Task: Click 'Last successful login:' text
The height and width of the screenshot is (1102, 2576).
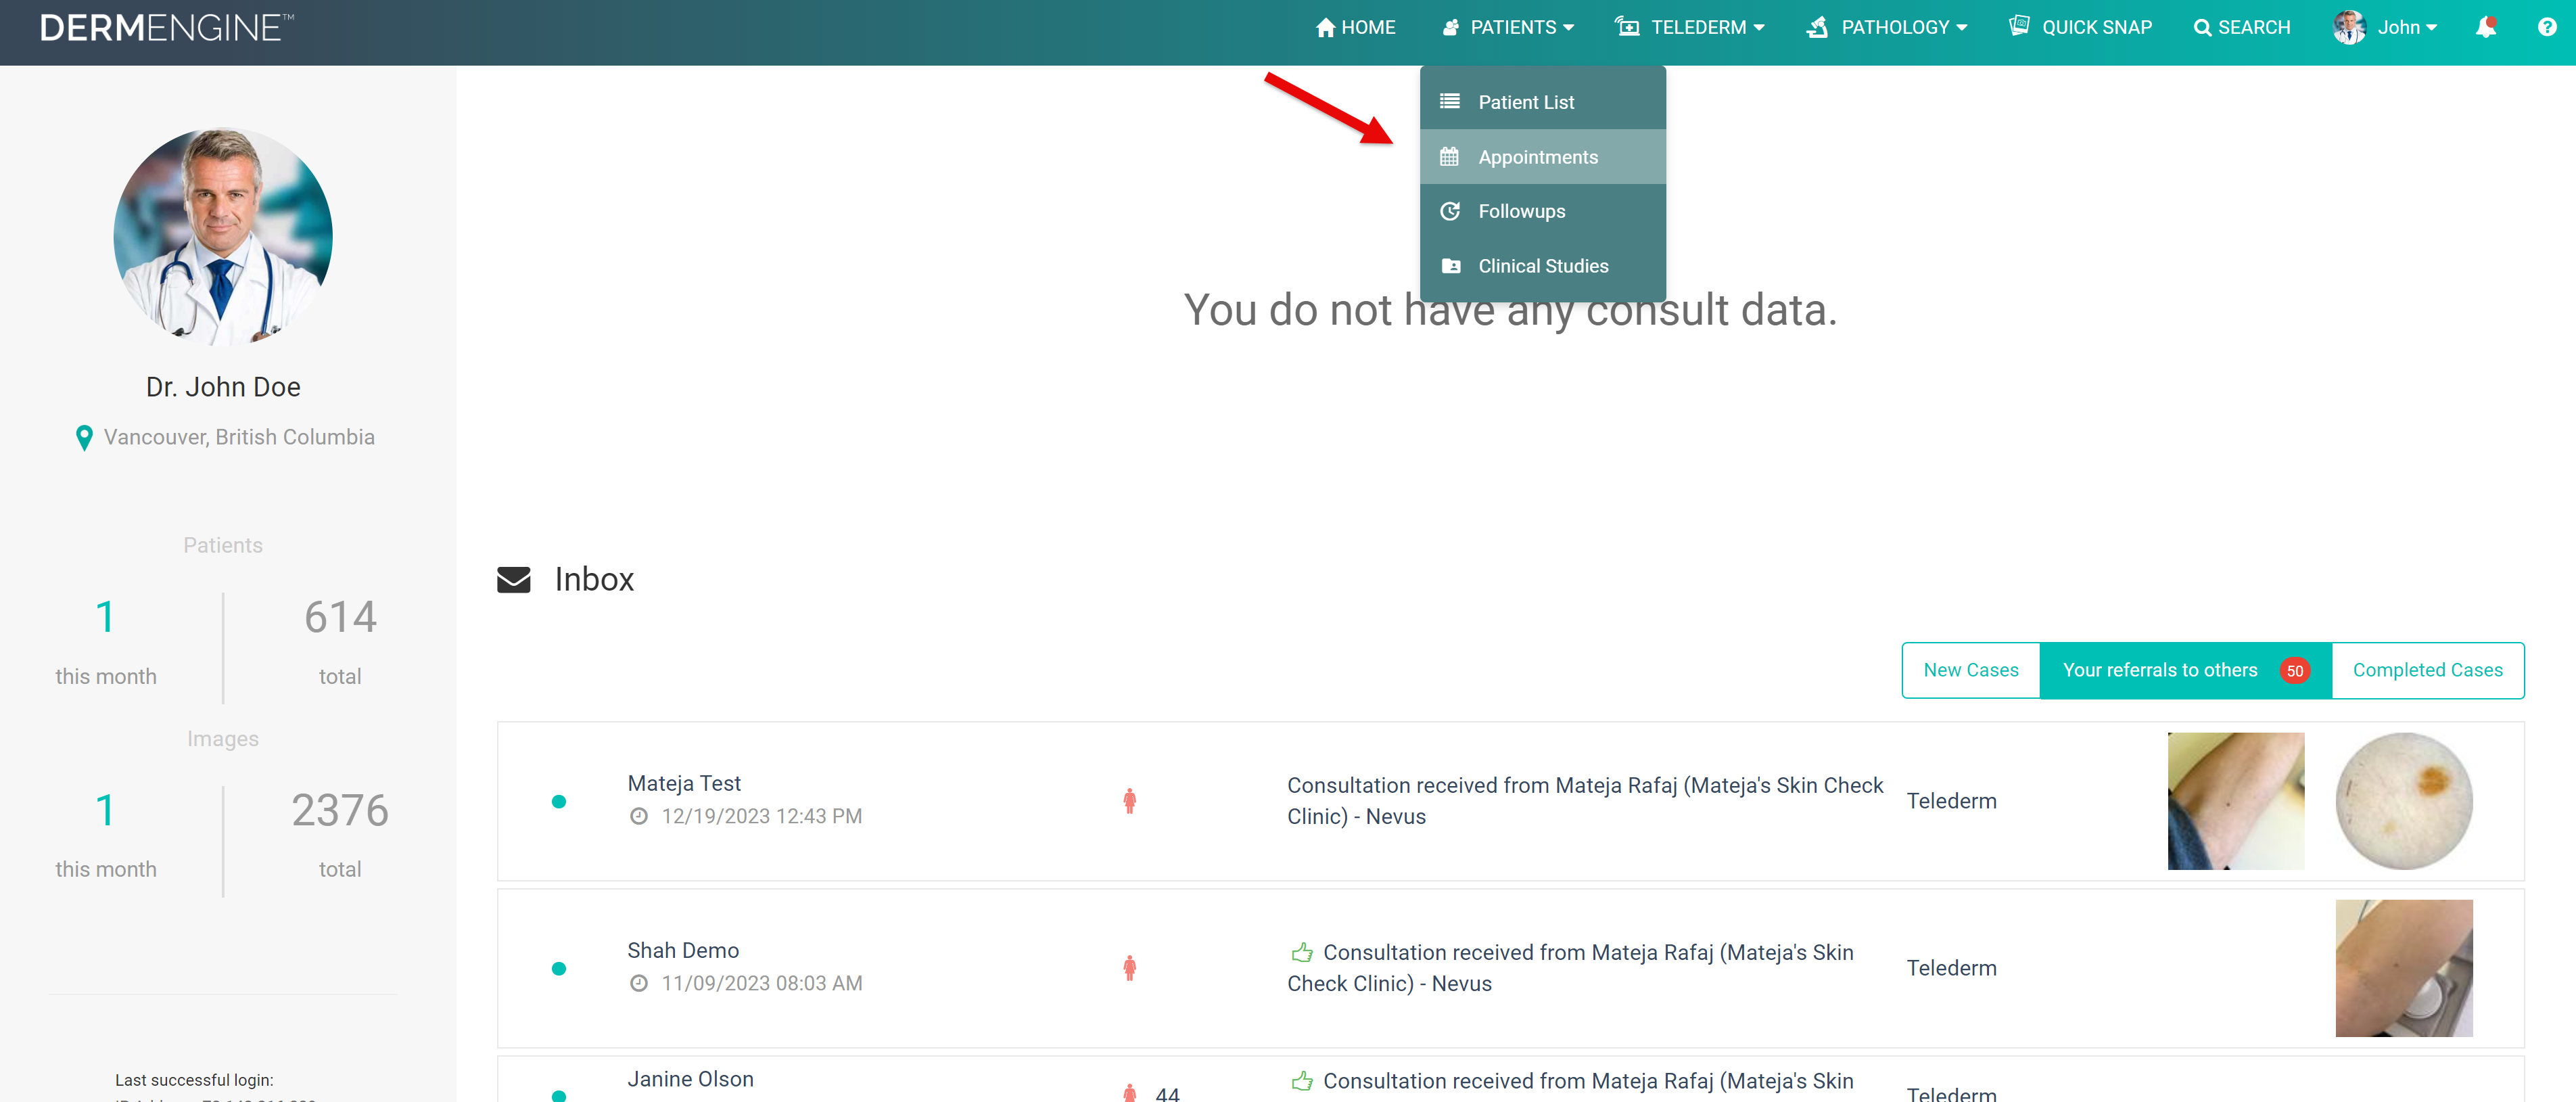Action: click(x=194, y=1080)
